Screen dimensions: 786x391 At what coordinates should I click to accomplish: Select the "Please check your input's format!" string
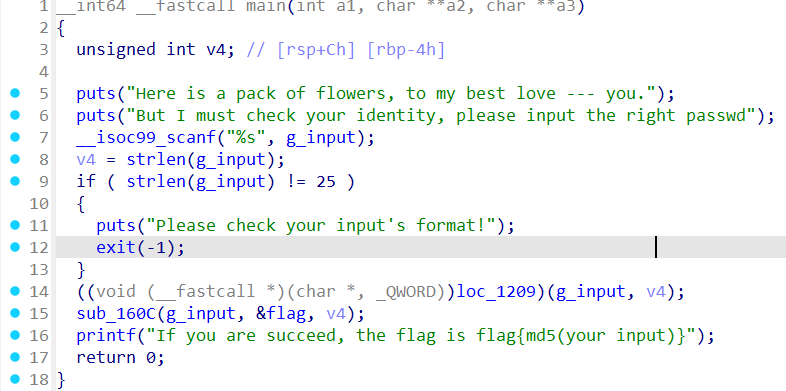click(x=320, y=226)
